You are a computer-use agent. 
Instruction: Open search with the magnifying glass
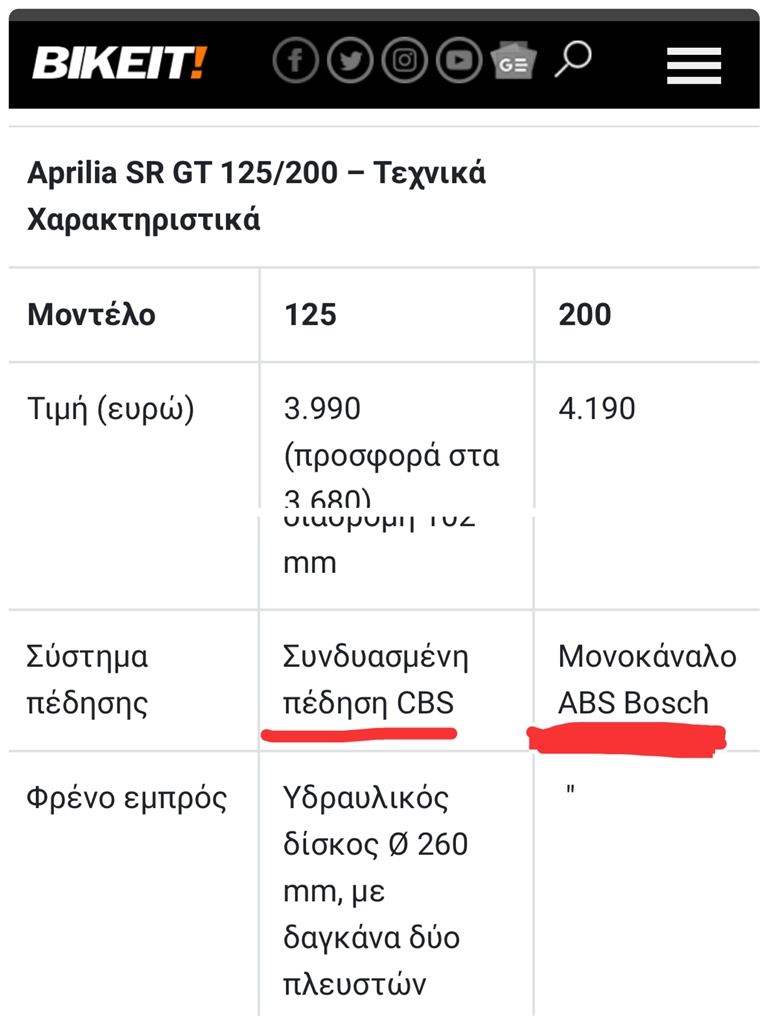[573, 60]
